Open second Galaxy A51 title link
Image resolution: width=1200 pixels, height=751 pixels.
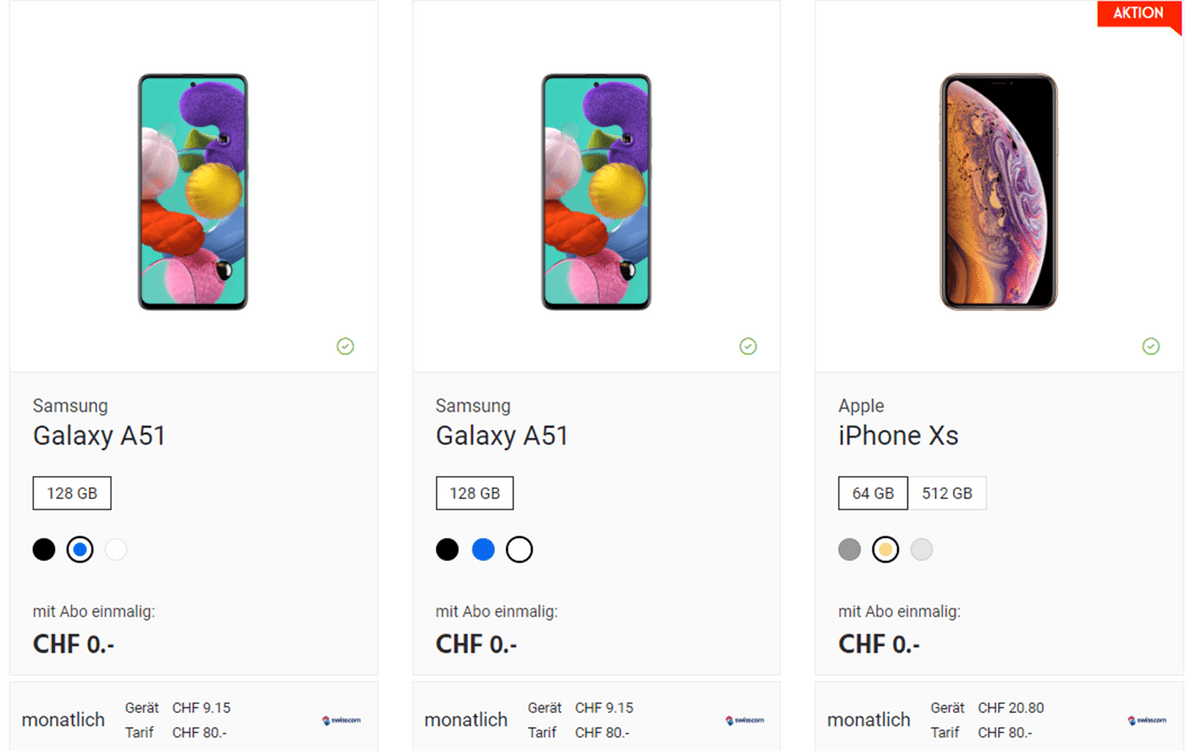pos(502,436)
